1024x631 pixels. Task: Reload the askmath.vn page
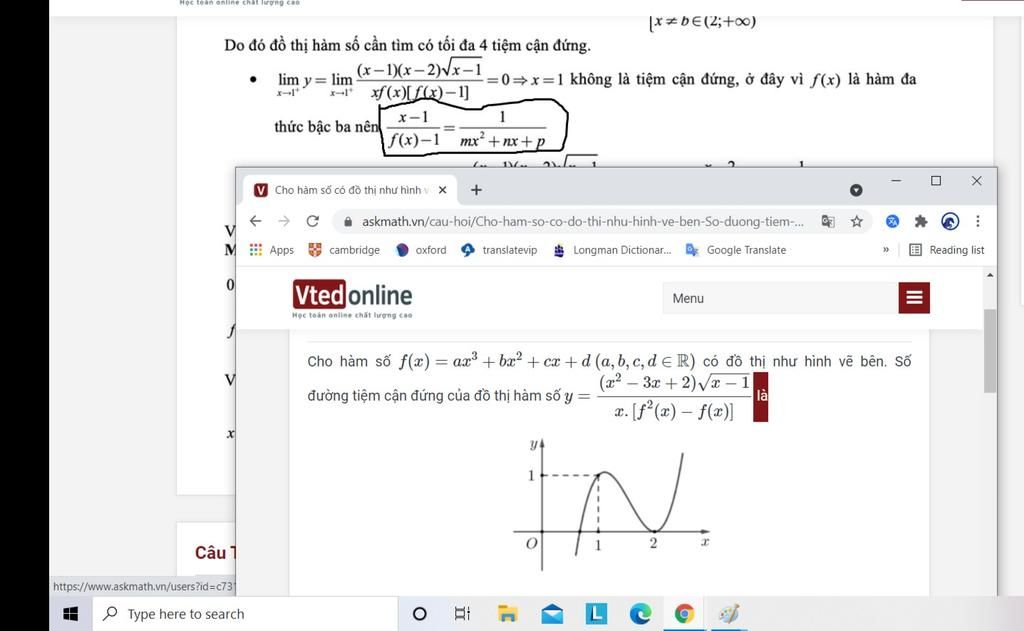pyautogui.click(x=313, y=221)
